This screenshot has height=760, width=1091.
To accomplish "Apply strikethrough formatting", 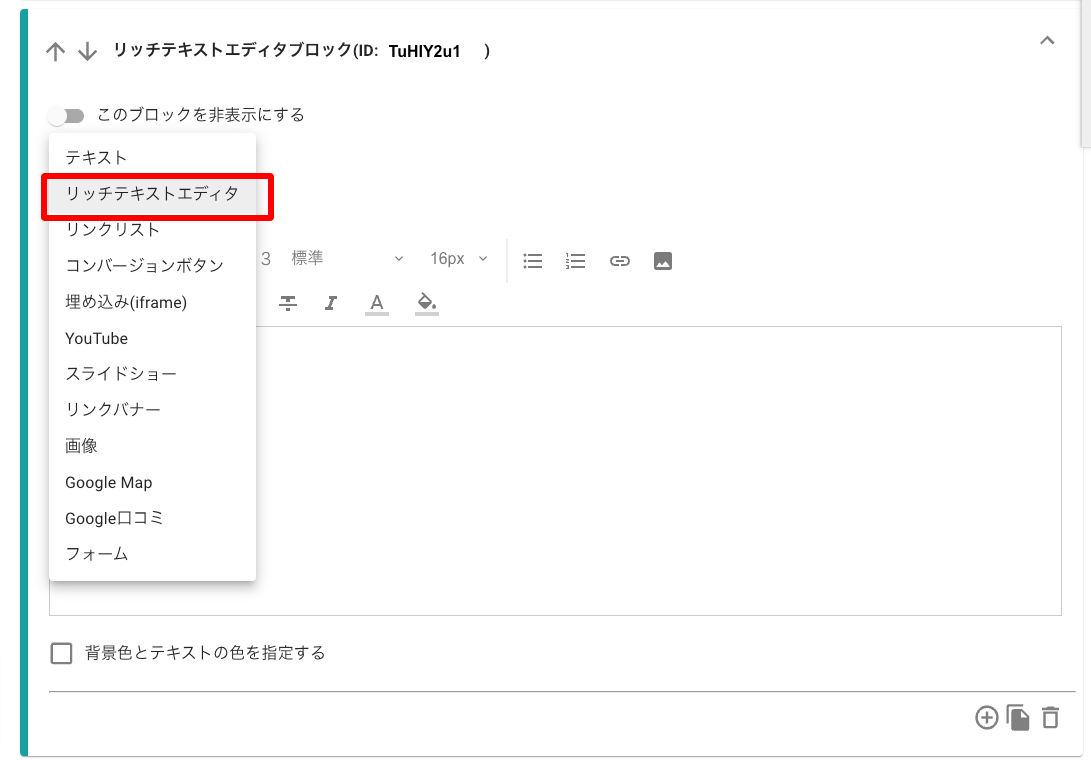I will 288,303.
